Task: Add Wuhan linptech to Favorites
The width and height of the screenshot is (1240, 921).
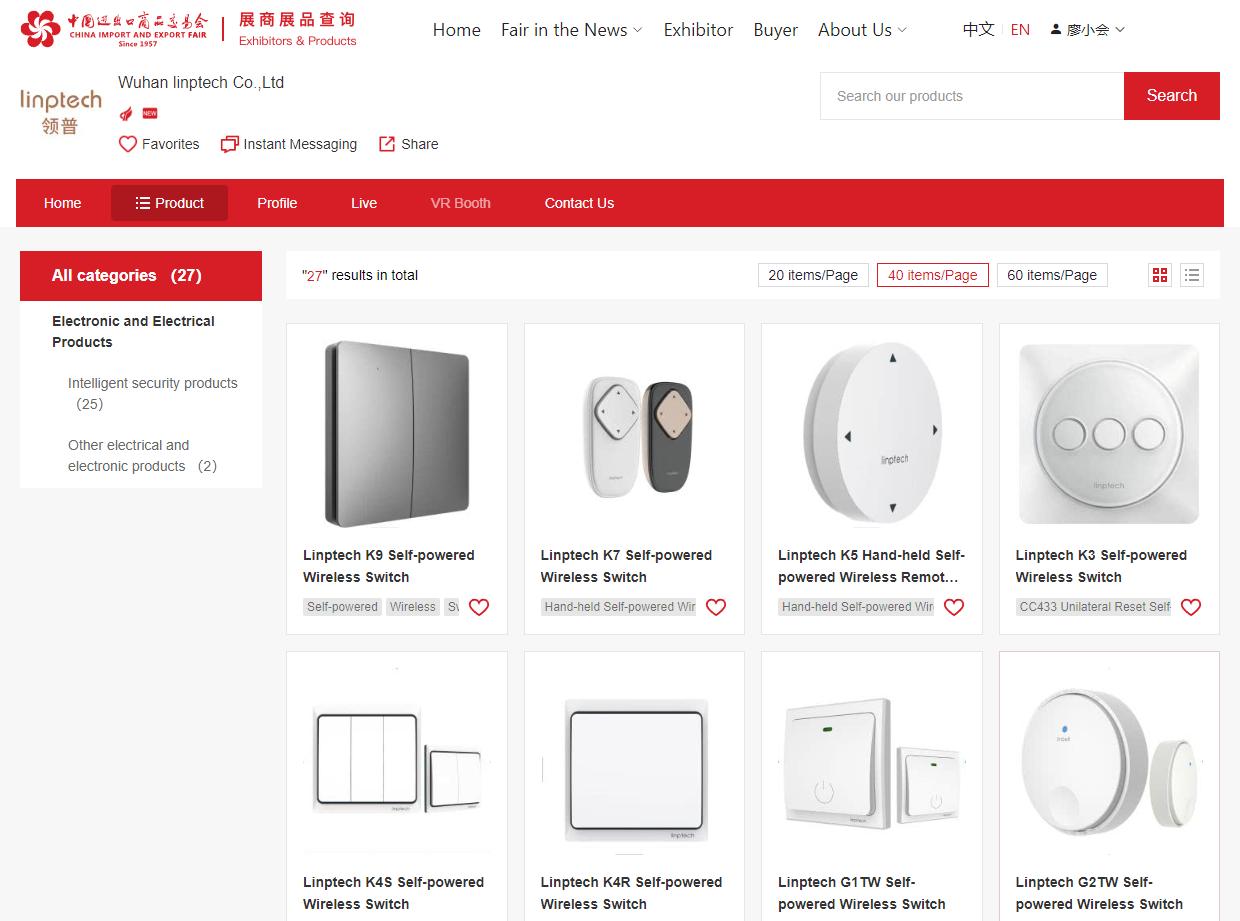Action: click(159, 144)
